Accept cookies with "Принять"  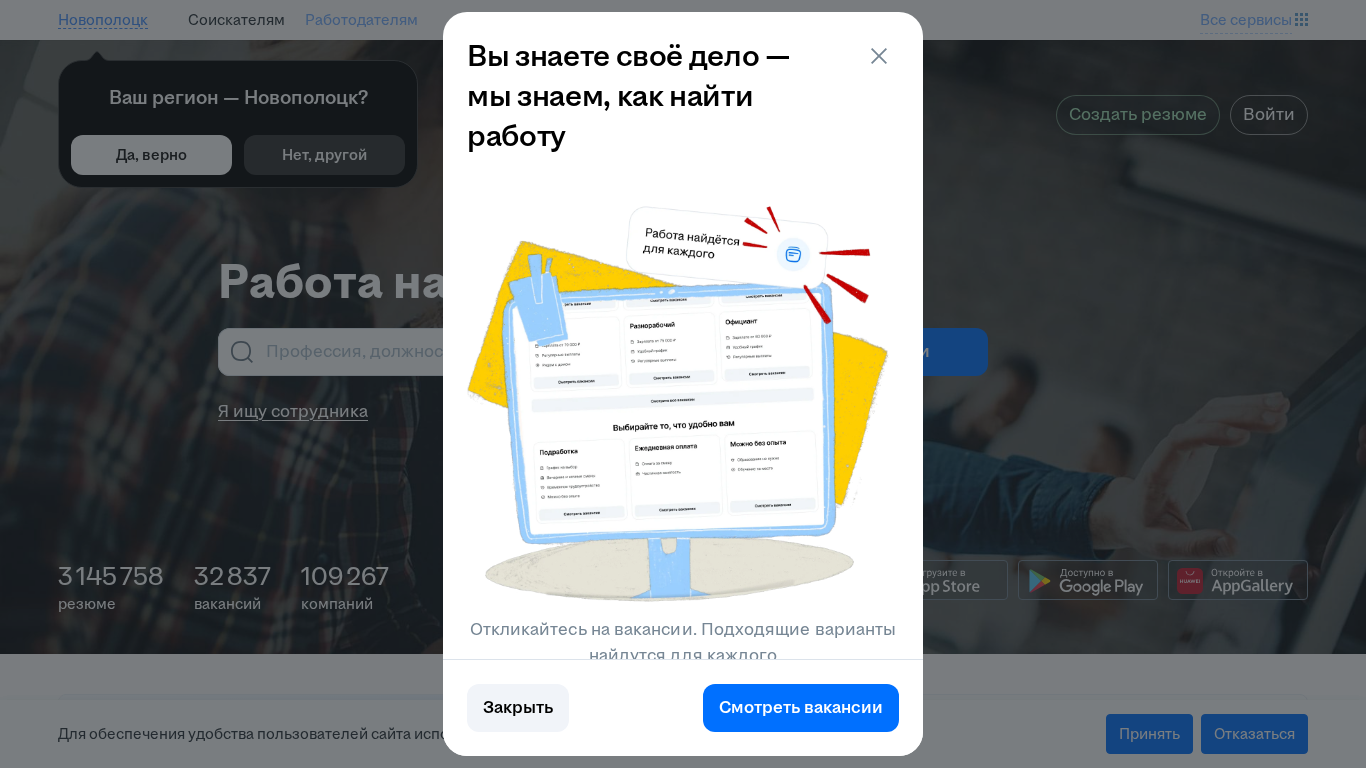click(x=1149, y=734)
